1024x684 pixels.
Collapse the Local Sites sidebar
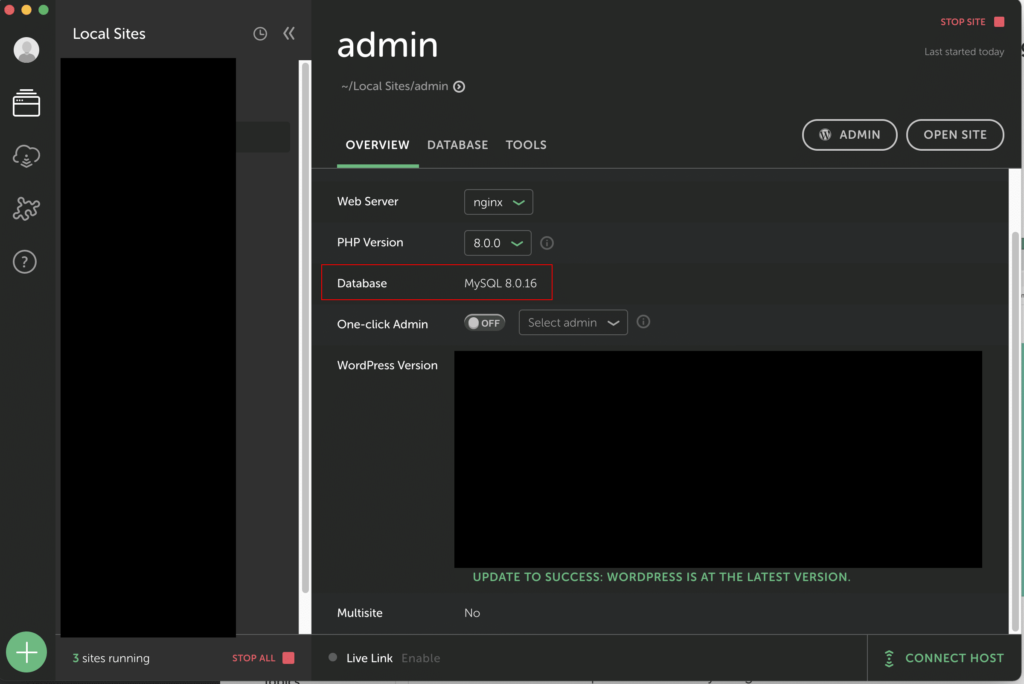tap(289, 34)
